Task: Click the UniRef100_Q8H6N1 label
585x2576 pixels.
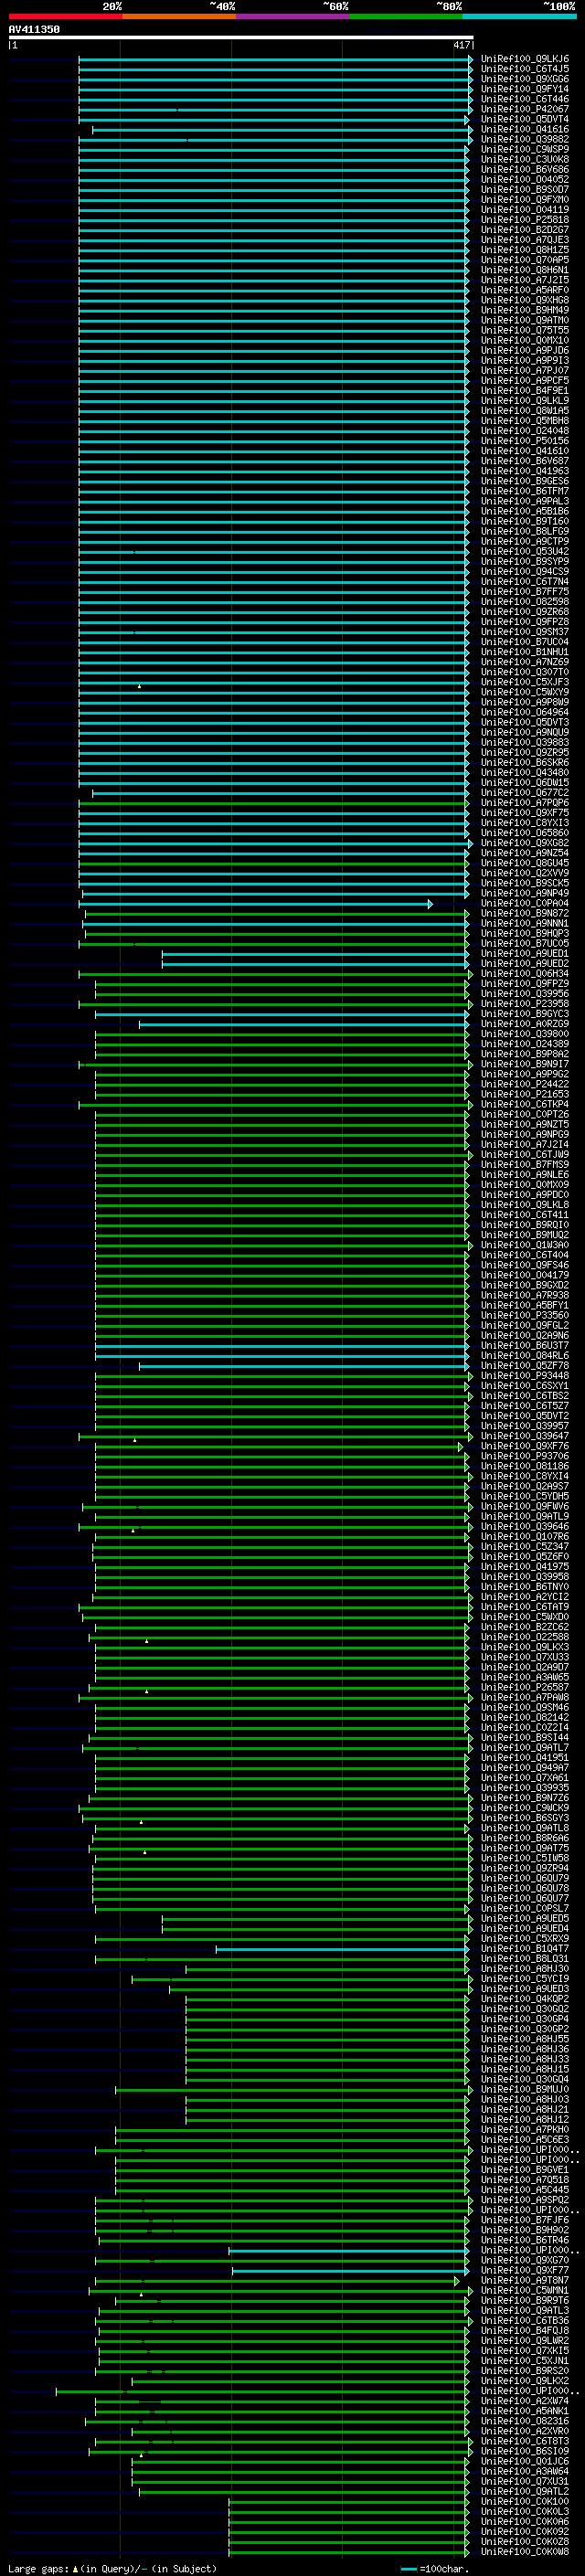Action: point(525,270)
